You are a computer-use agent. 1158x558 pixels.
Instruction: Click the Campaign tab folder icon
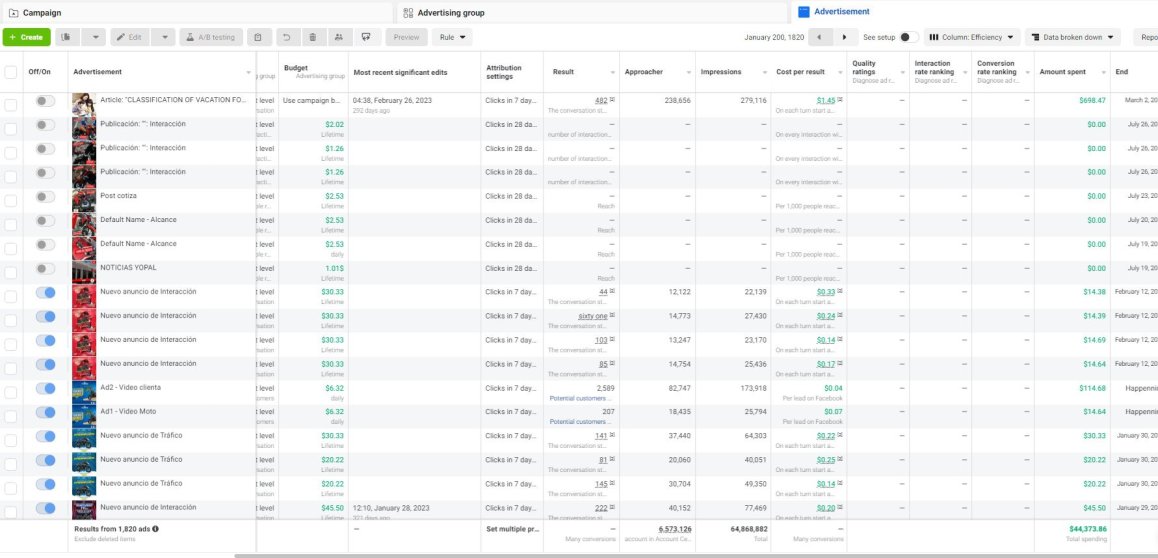(13, 13)
